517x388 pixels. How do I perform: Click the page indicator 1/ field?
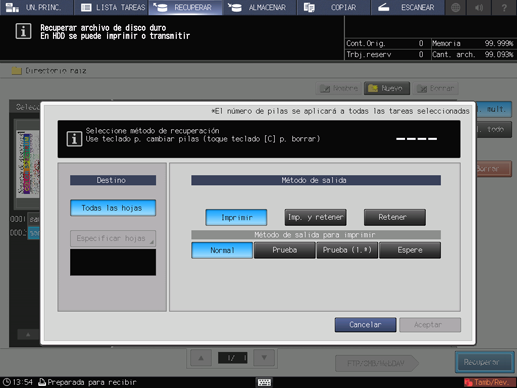pyautogui.click(x=233, y=358)
